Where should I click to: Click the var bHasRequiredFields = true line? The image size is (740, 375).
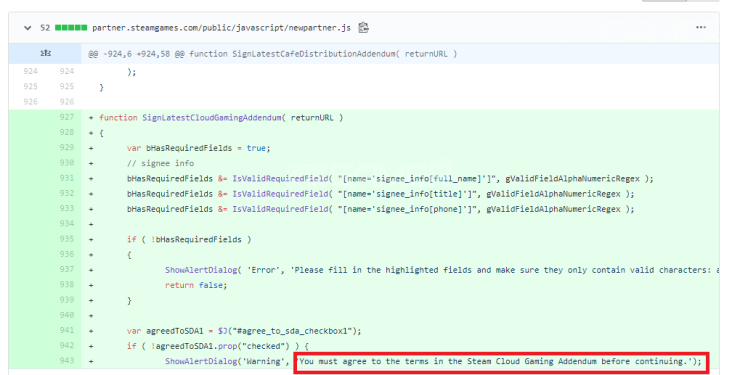(198, 148)
